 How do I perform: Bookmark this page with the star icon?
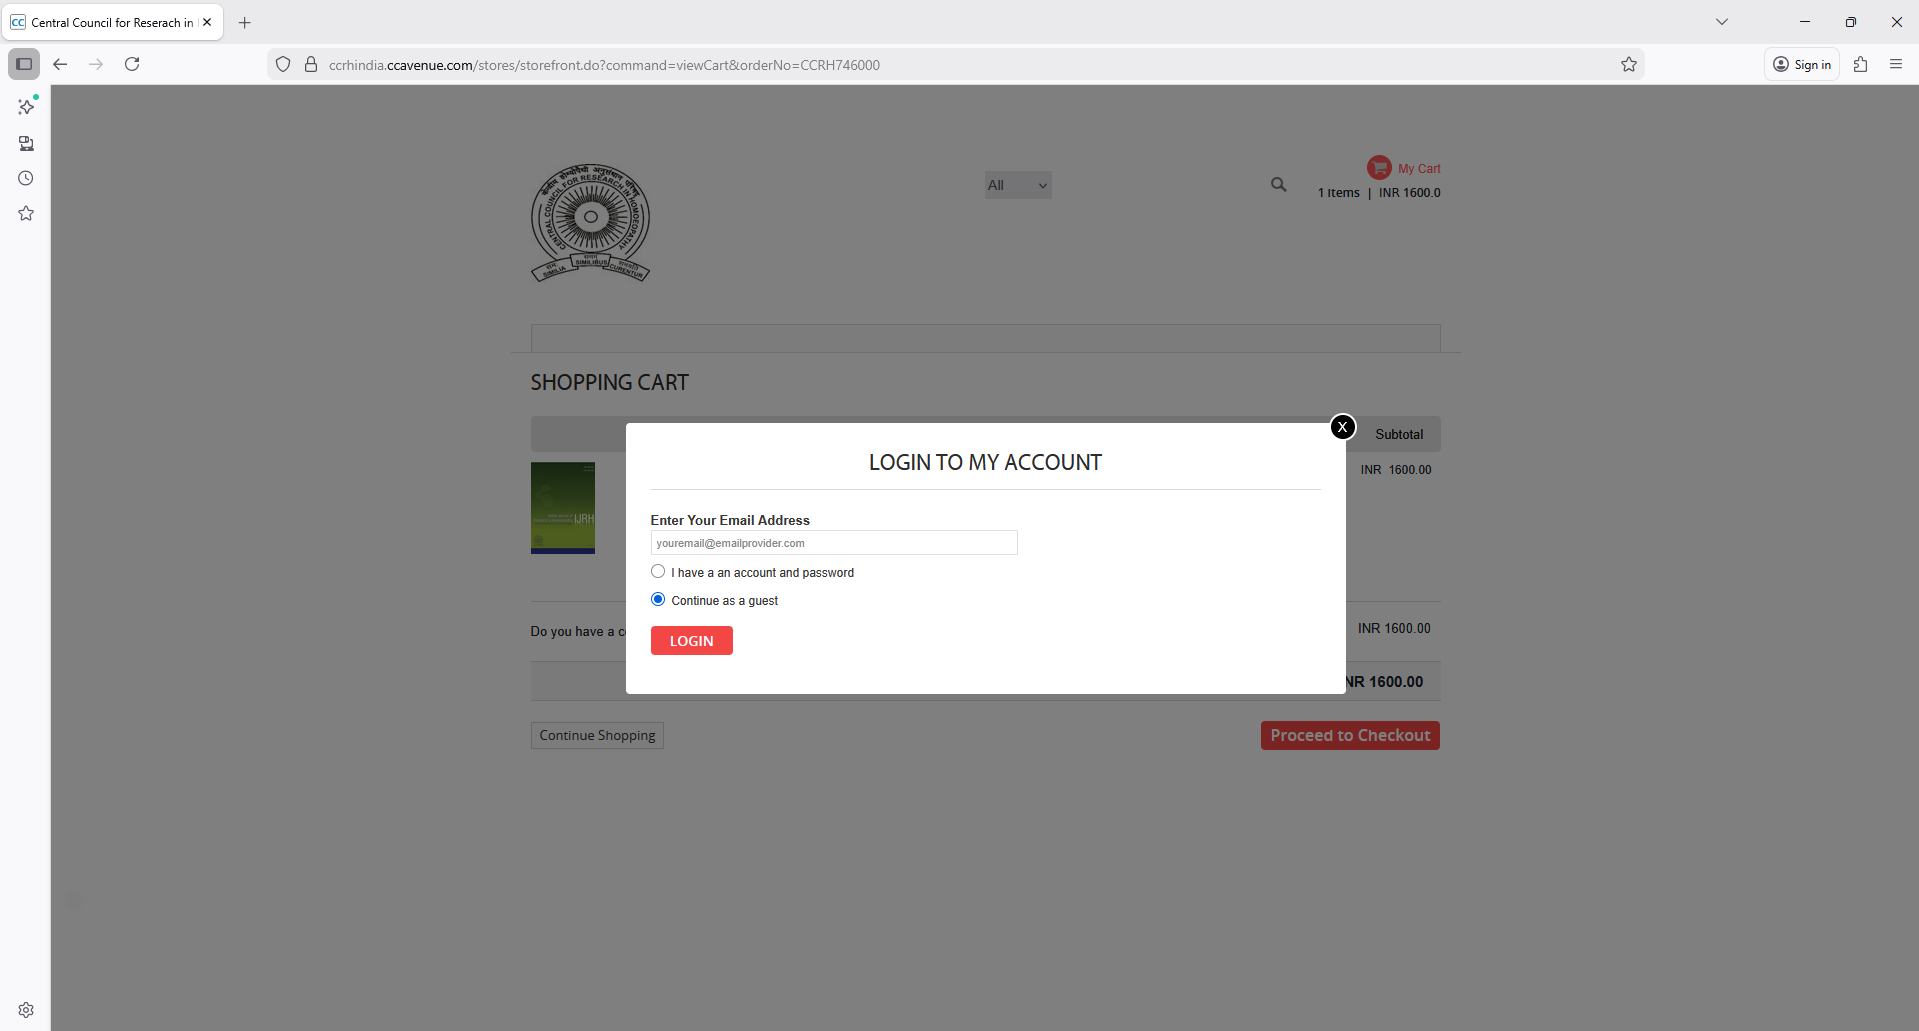click(x=1628, y=65)
